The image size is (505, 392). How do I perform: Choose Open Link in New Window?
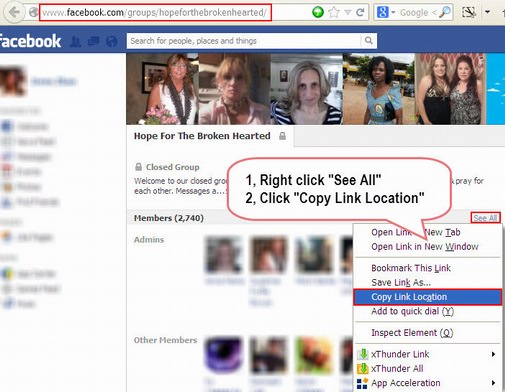pyautogui.click(x=425, y=247)
